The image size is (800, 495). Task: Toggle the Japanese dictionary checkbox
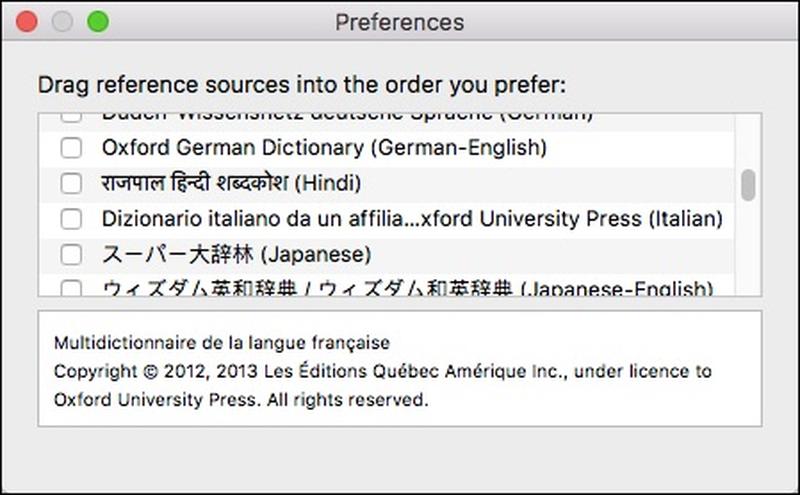coord(71,255)
